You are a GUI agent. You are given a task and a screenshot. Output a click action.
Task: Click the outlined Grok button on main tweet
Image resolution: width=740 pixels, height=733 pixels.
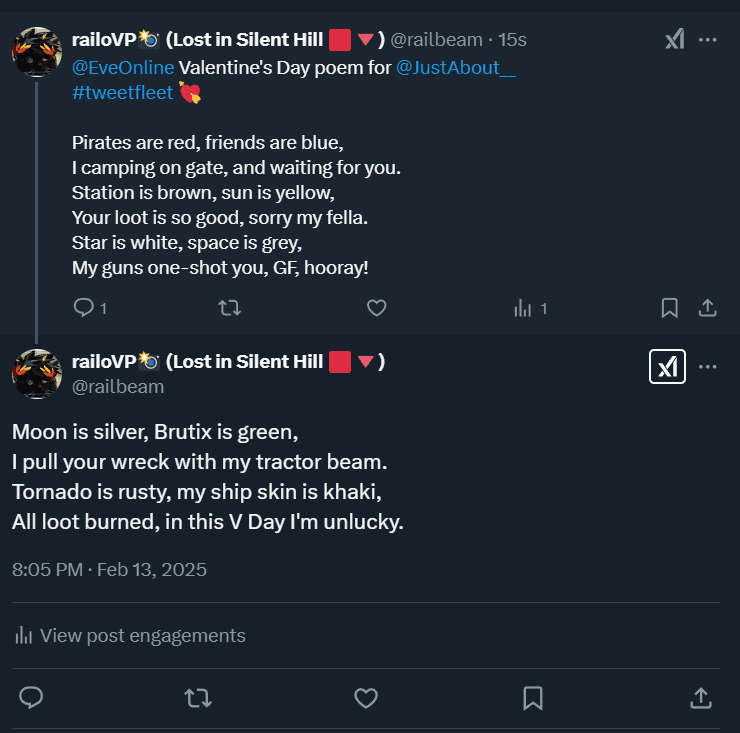[667, 367]
